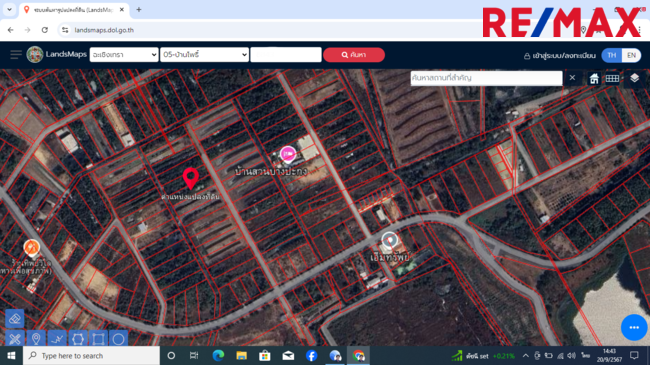Screen dimensions: 650x365
Task: Click the red search button
Action: [x=354, y=55]
